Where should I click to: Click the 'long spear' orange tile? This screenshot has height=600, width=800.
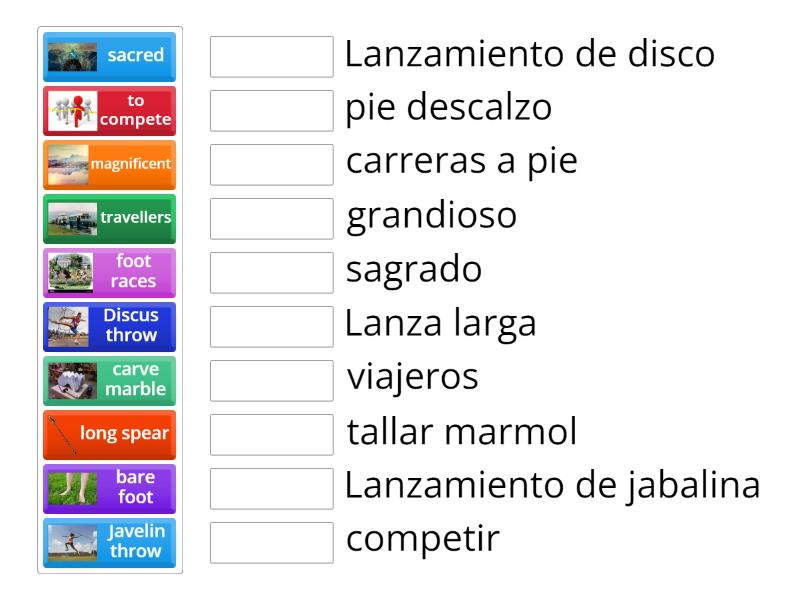tap(109, 434)
